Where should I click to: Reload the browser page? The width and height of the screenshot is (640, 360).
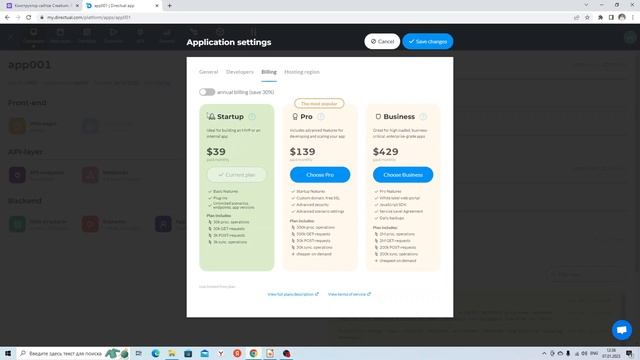click(x=29, y=17)
